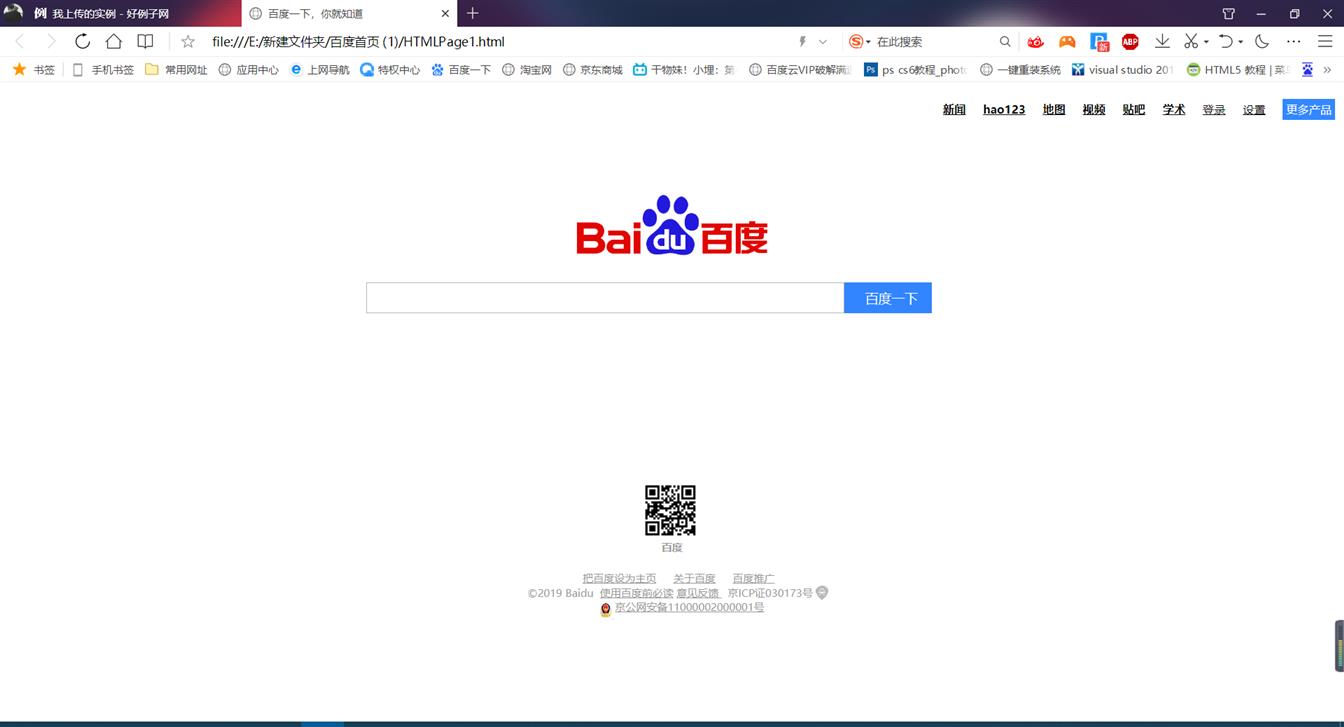Open the 手机书签 bookmark
Viewport: 1344px width, 727px height.
[x=103, y=70]
